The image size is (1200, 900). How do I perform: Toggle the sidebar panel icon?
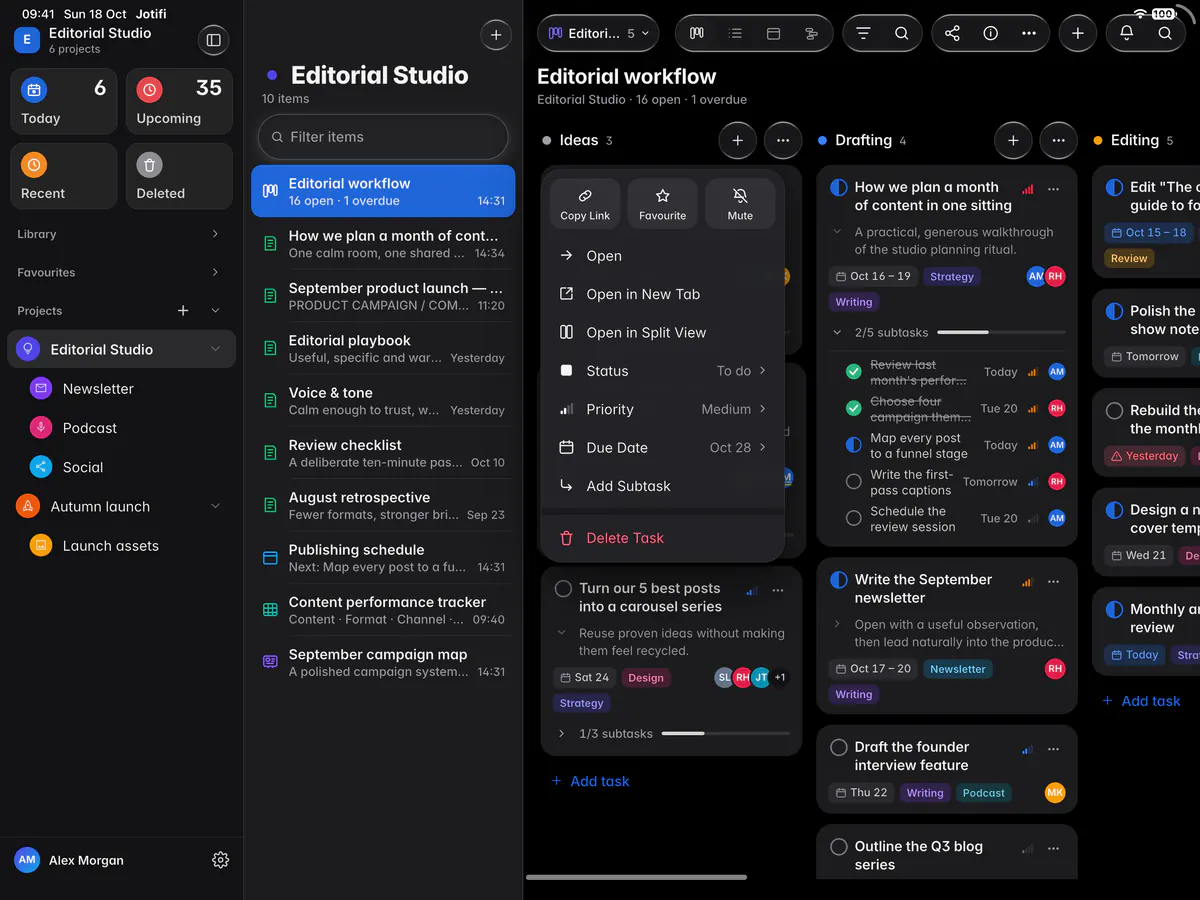(x=213, y=40)
